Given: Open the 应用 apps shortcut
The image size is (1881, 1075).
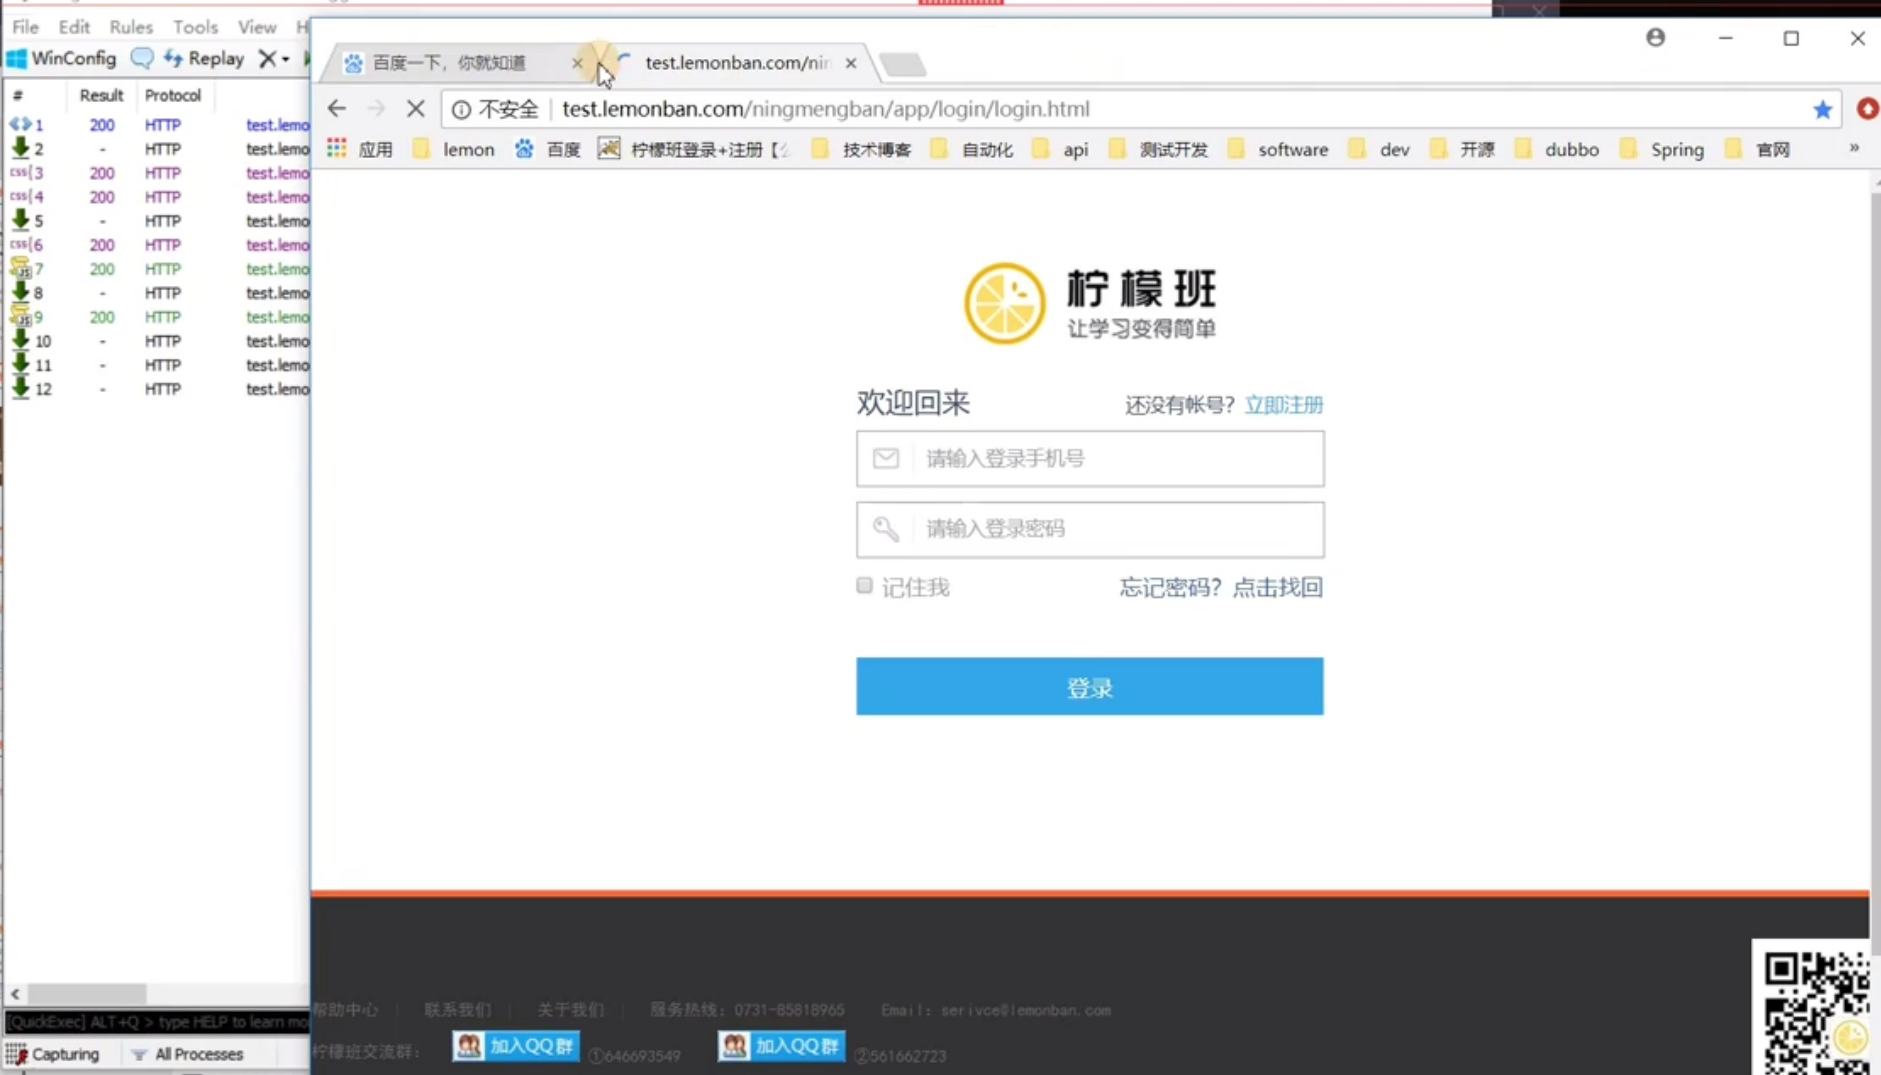Looking at the screenshot, I should click(360, 149).
